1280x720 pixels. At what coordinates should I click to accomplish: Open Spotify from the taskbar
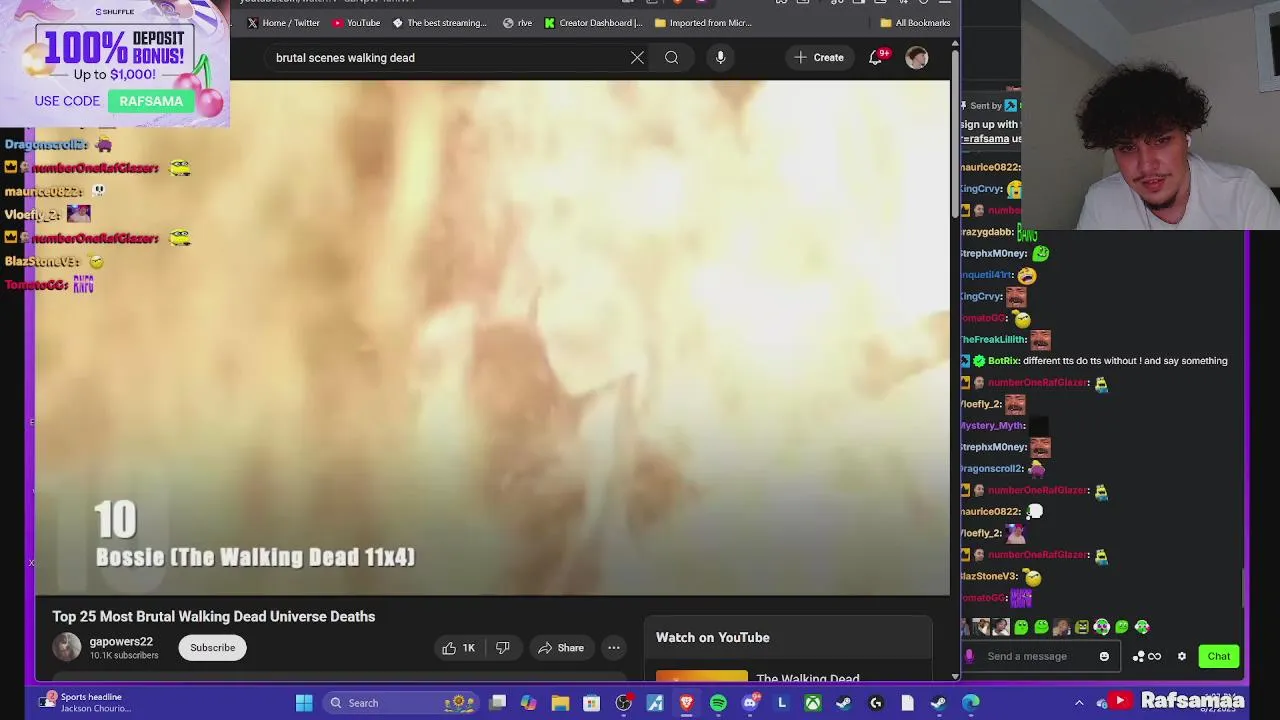(718, 703)
